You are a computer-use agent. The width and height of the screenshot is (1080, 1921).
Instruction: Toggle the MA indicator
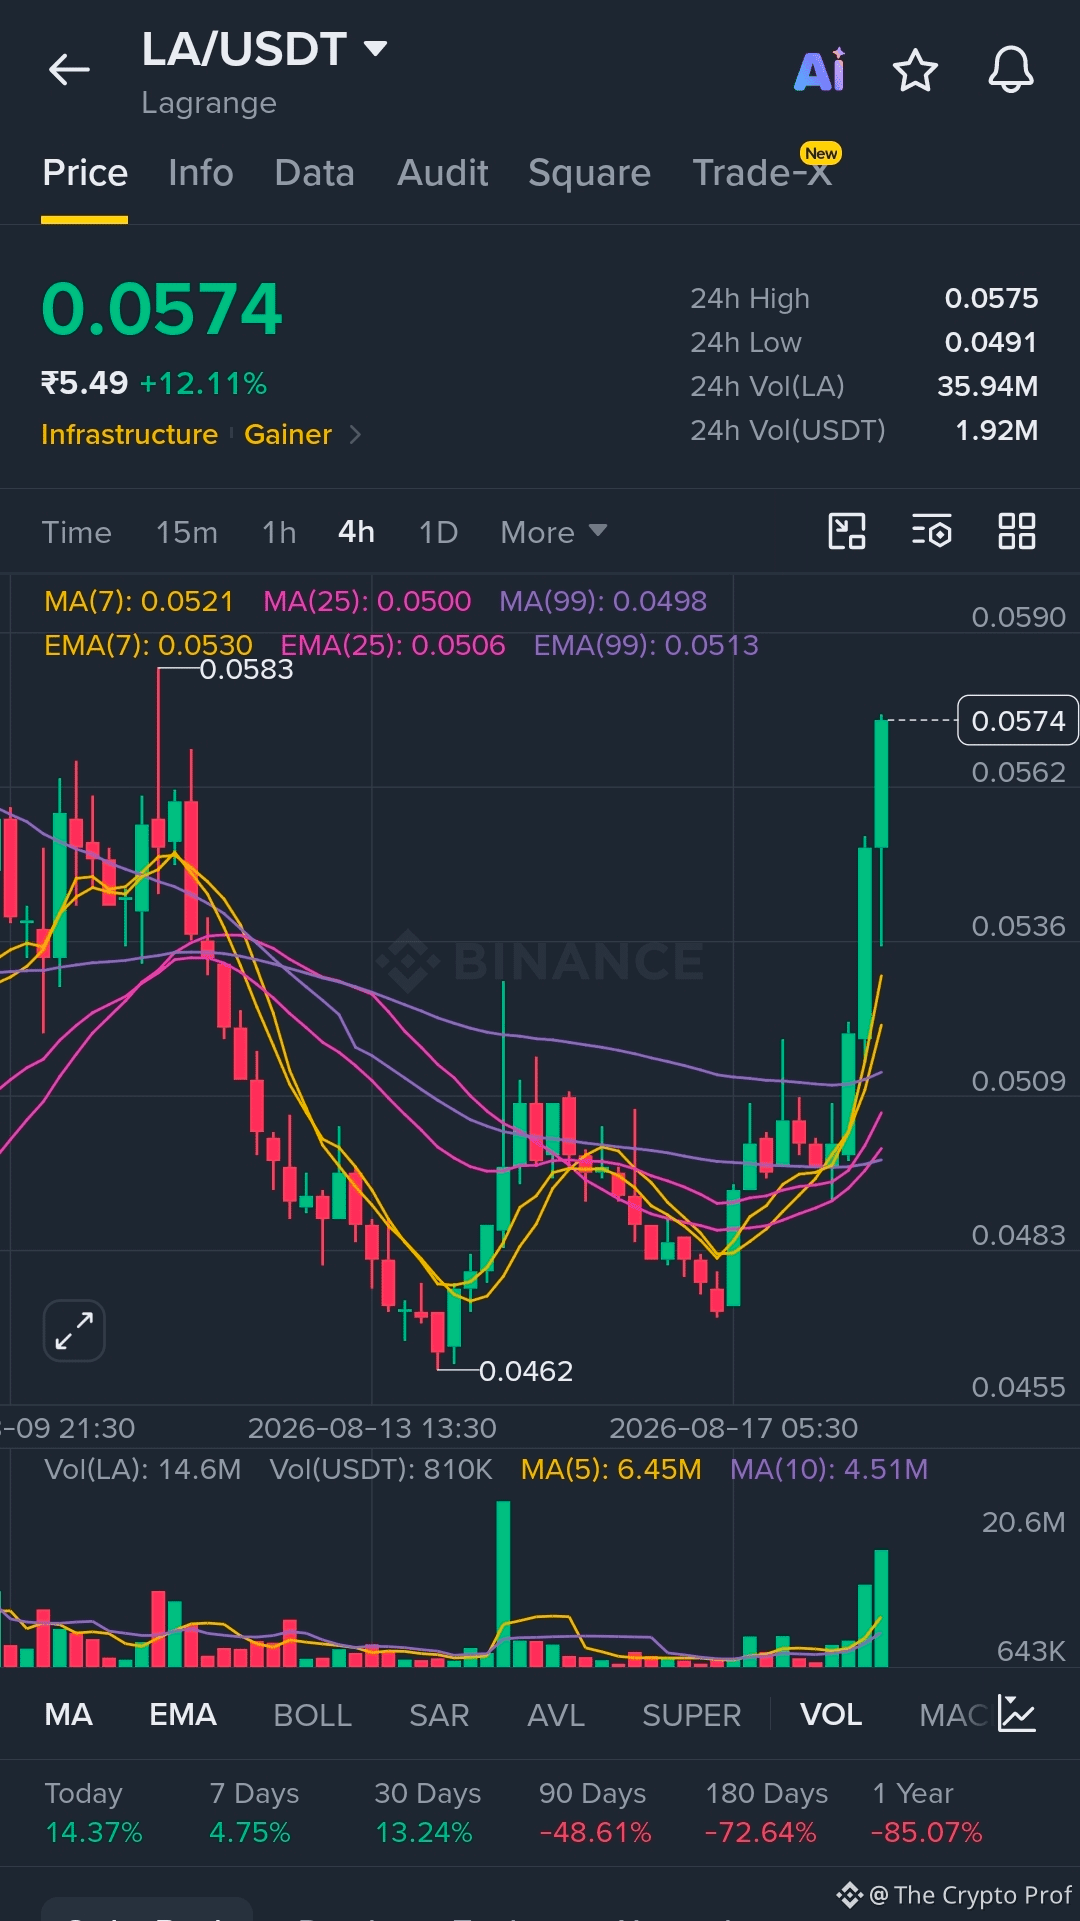[69, 1715]
